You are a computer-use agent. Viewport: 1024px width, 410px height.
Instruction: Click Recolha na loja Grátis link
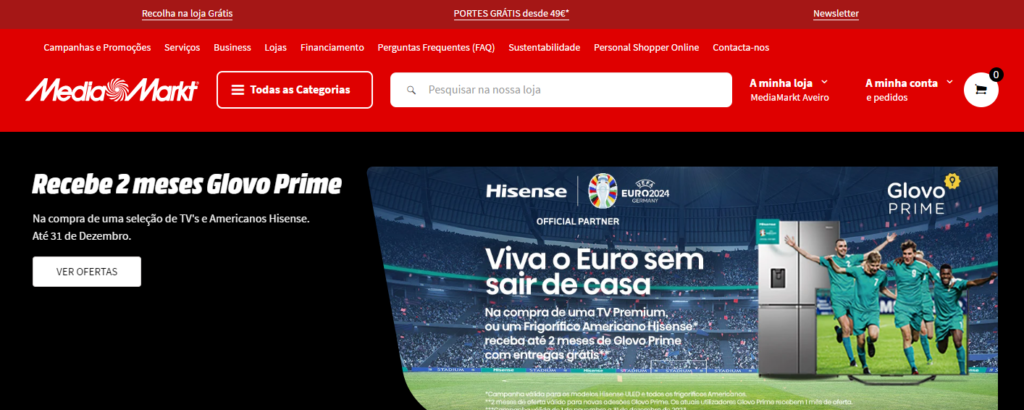click(x=187, y=13)
